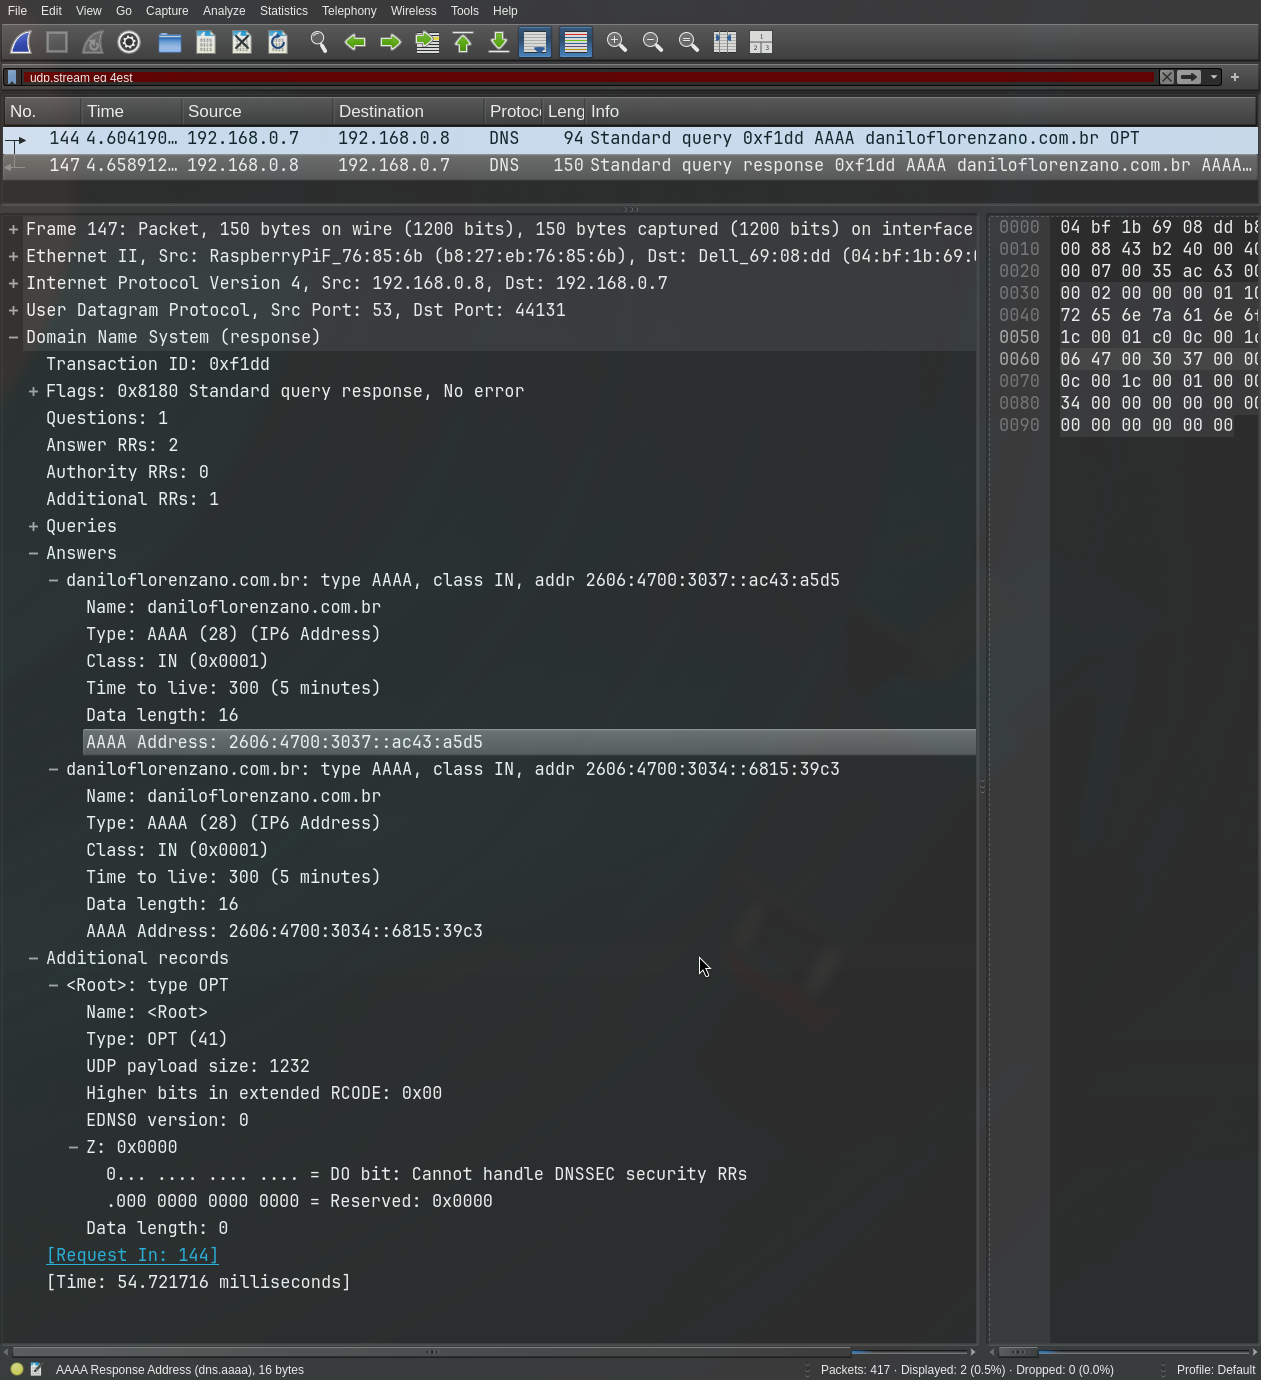1261x1380 pixels.
Task: Expand the Queries section
Action: 33,526
